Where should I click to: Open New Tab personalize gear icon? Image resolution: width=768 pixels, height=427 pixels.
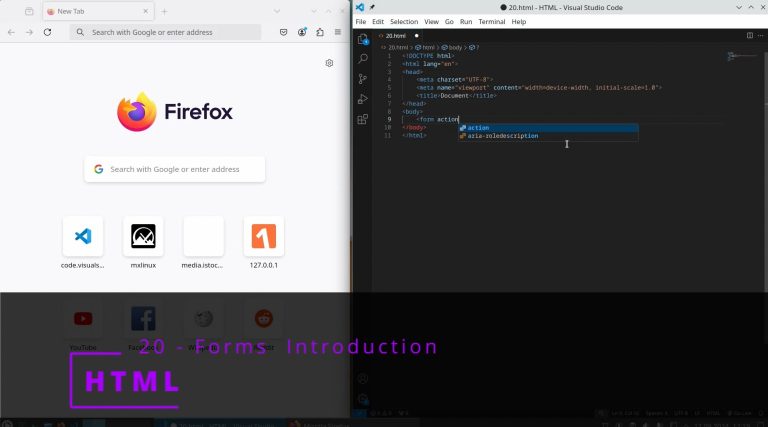[x=329, y=63]
